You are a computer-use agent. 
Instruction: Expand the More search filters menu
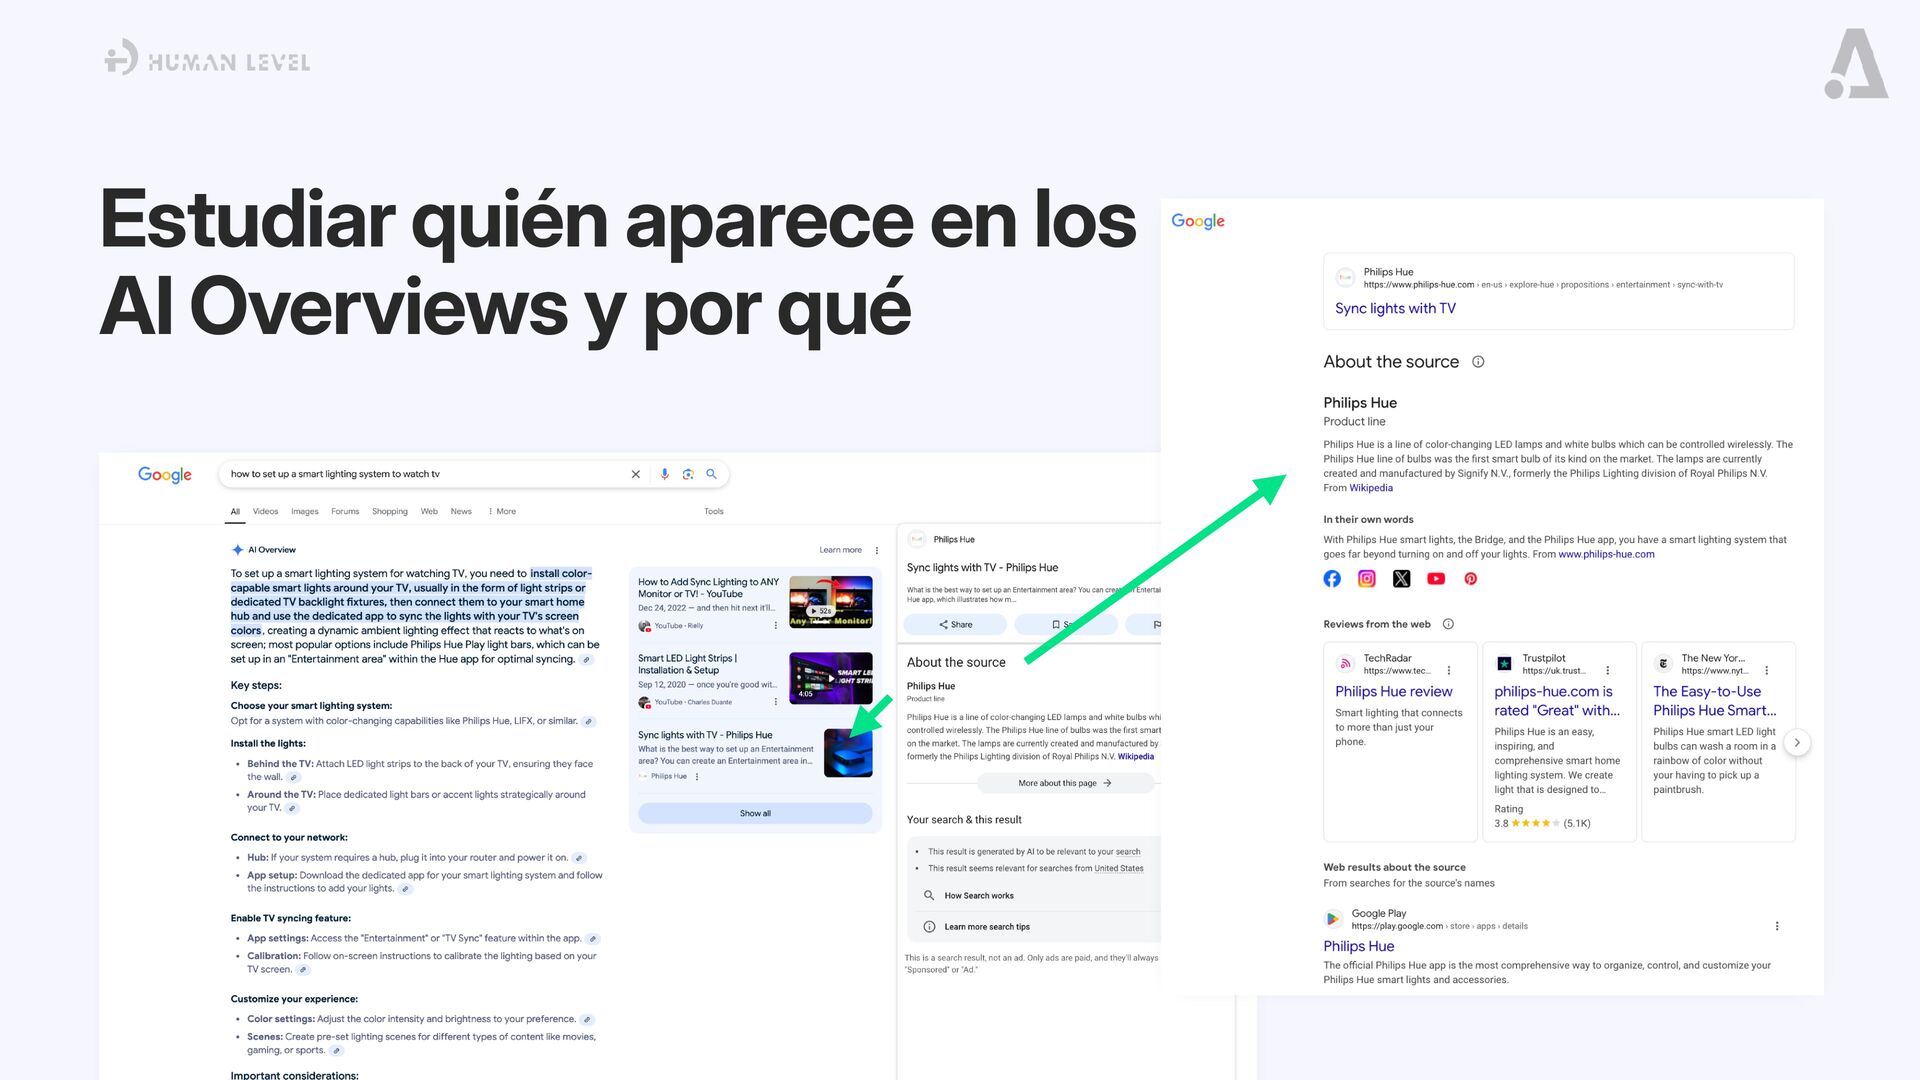click(502, 511)
